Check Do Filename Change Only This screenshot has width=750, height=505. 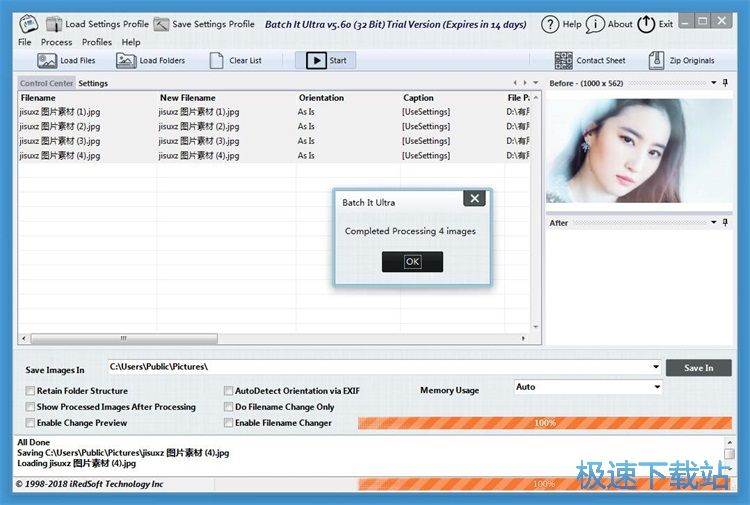point(229,406)
